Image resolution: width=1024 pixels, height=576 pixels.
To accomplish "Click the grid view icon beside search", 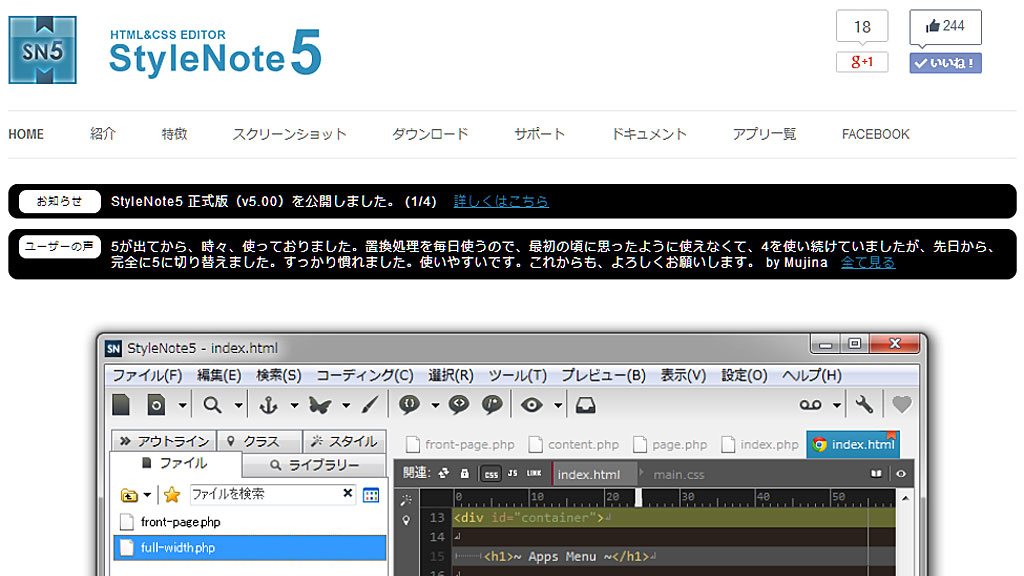I will 371,495.
